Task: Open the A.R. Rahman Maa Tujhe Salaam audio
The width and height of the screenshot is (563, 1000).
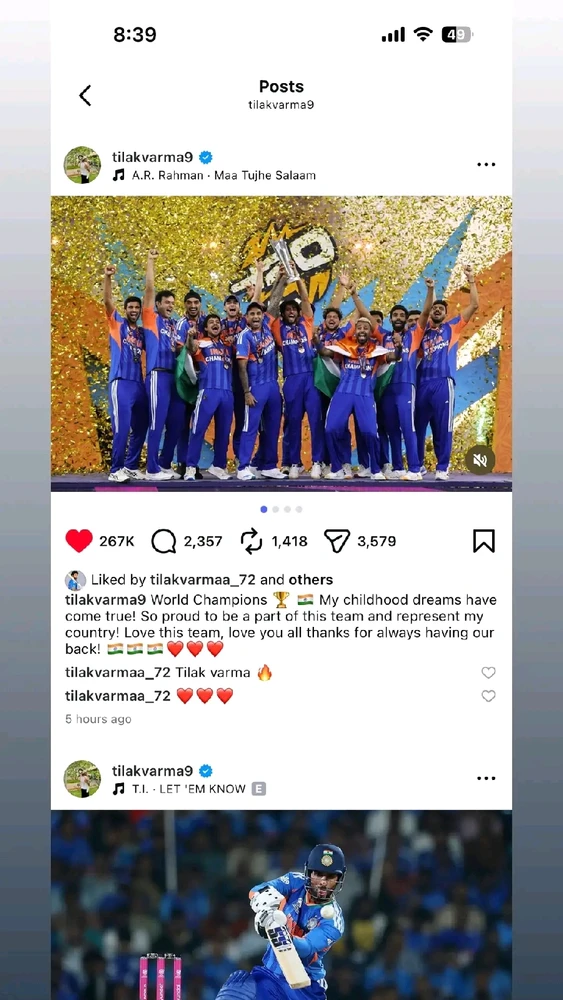Action: click(214, 175)
